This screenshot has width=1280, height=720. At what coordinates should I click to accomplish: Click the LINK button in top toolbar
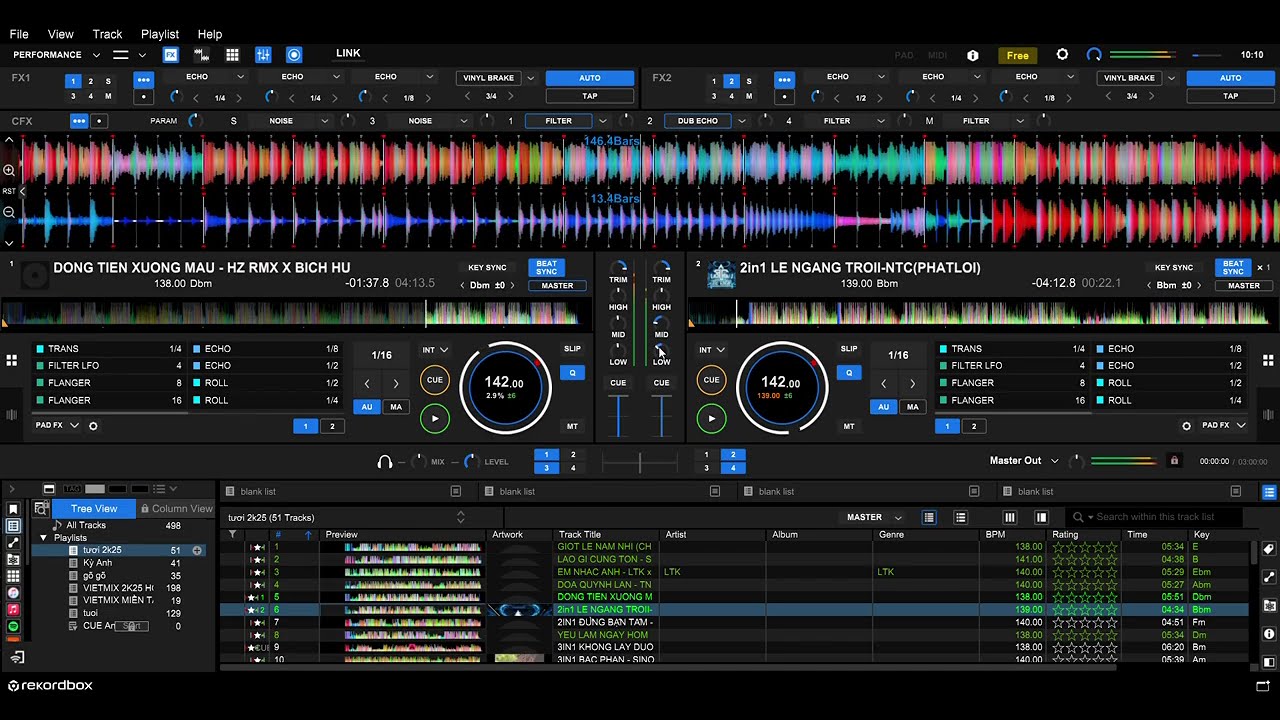click(348, 54)
